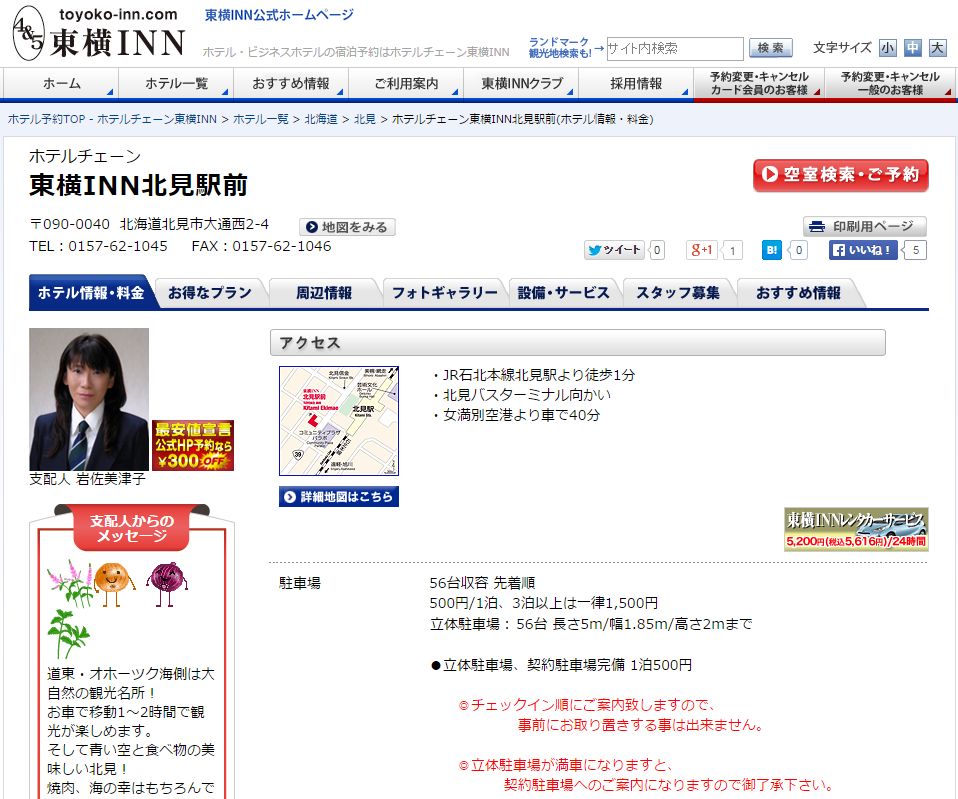Click the アクセス section header
The height and width of the screenshot is (799, 958).
tap(577, 343)
